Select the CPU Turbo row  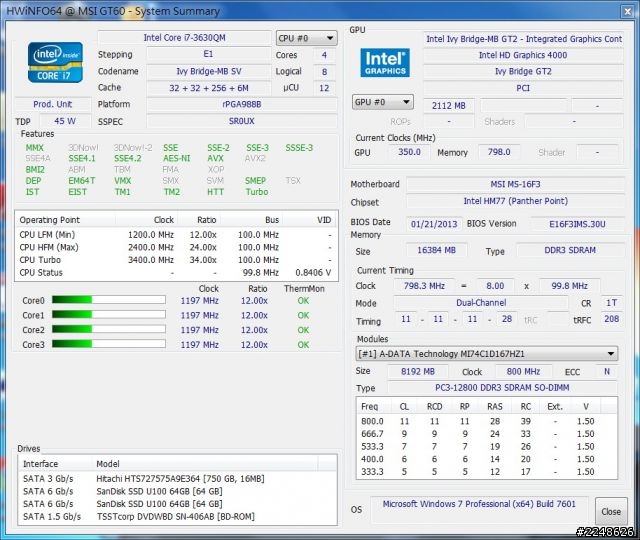tap(176, 260)
